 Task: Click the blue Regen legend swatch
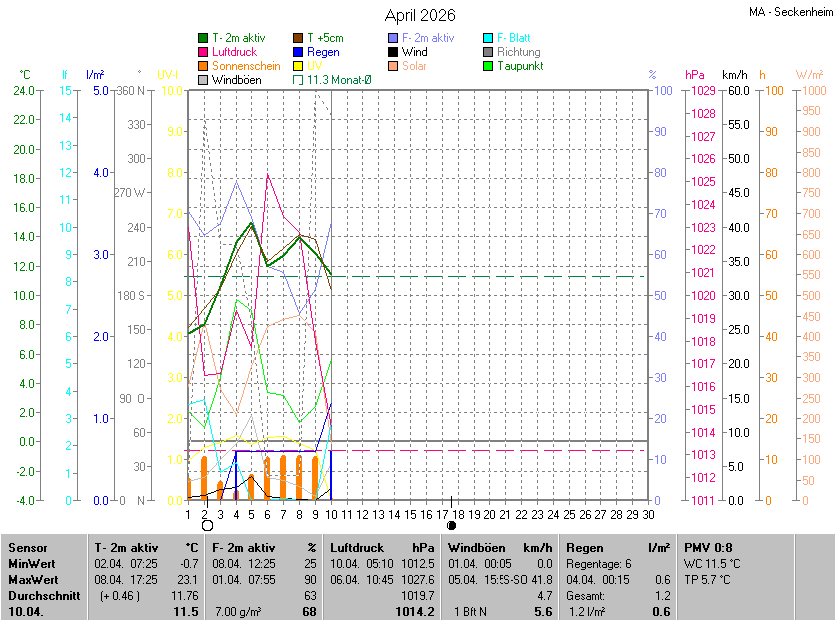(x=297, y=52)
